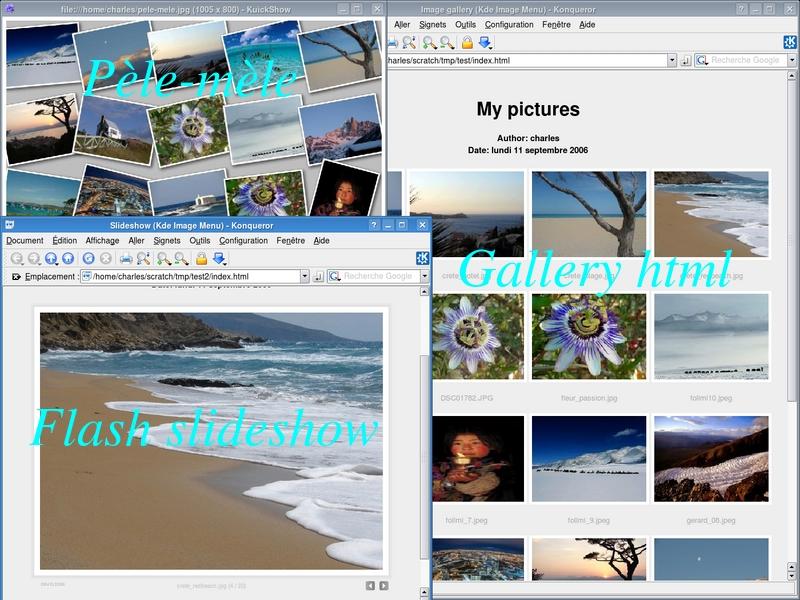Click Go button beside Slideshow location field
Viewport: 800px width, 600px height.
(318, 277)
